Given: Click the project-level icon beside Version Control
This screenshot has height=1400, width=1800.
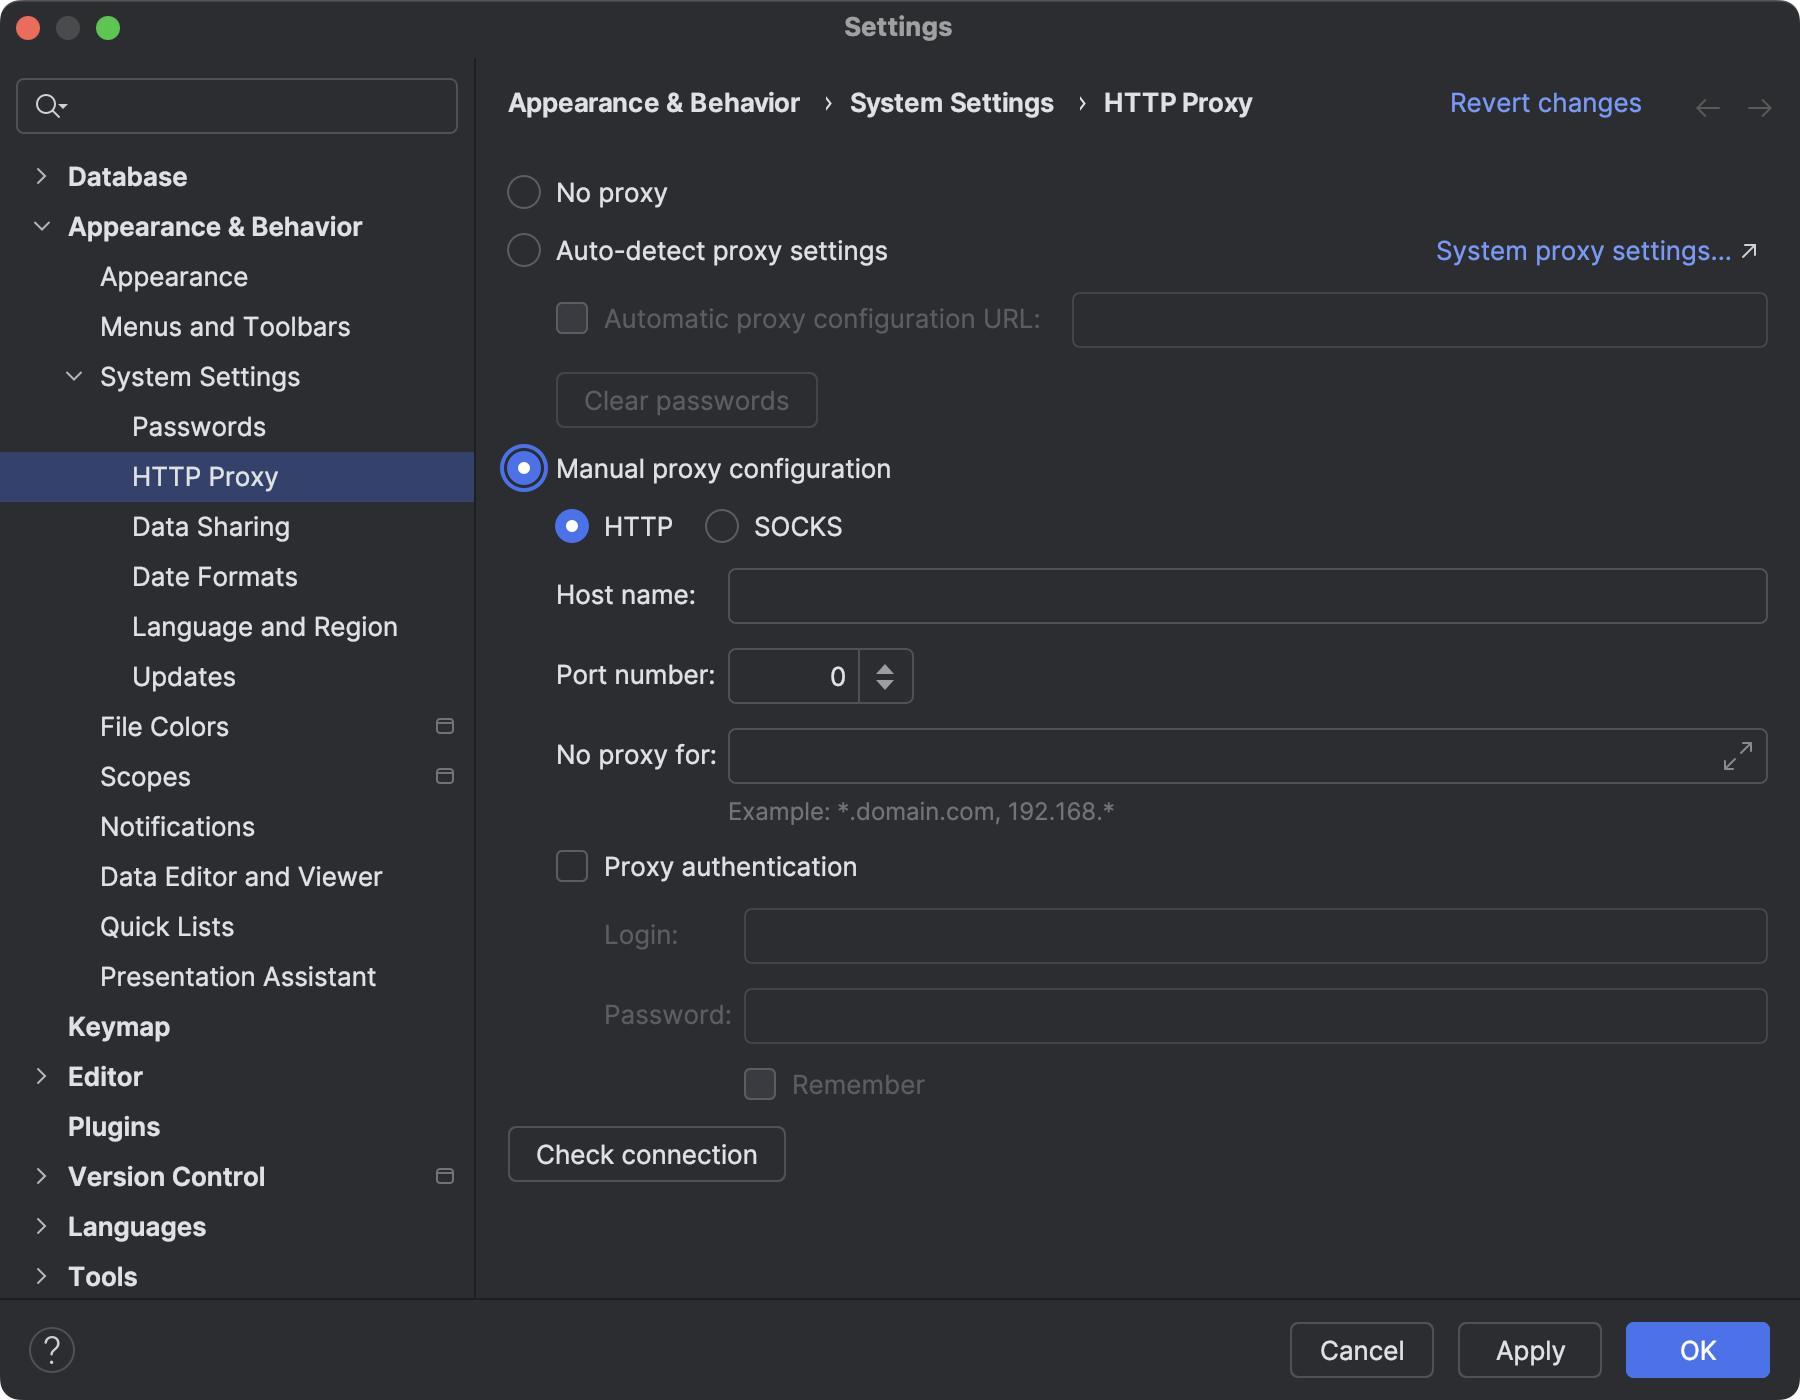Looking at the screenshot, I should 445,1177.
